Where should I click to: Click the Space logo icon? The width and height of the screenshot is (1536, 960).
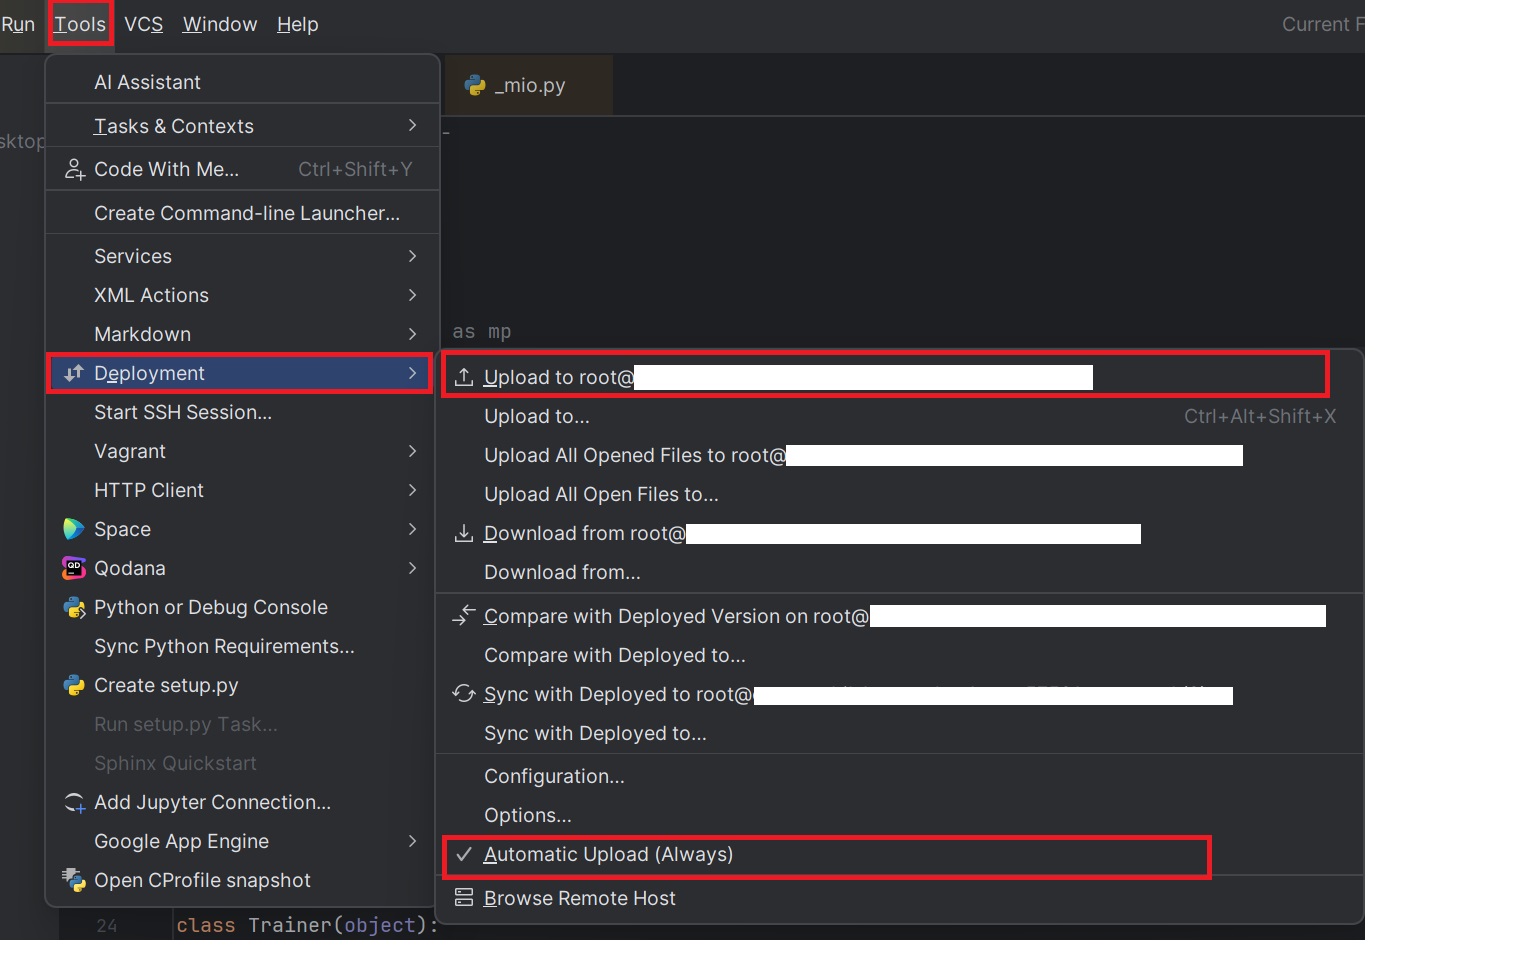74,529
